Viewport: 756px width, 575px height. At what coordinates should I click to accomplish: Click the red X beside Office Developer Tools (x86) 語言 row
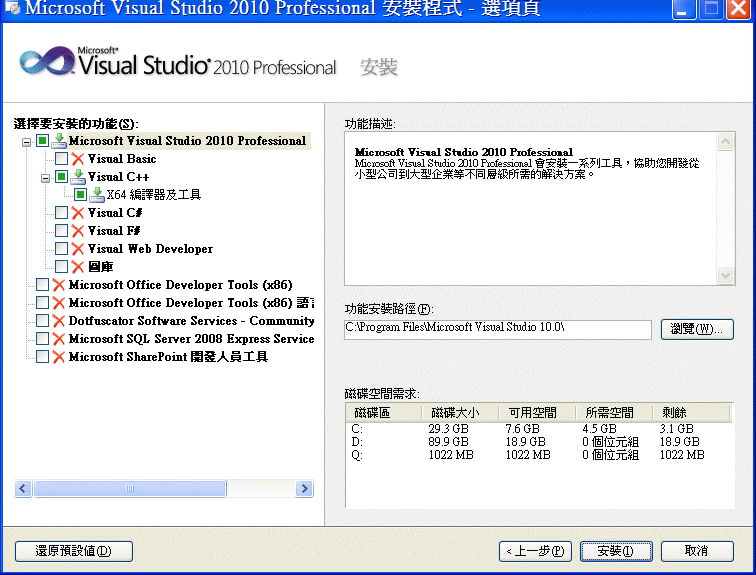[59, 303]
